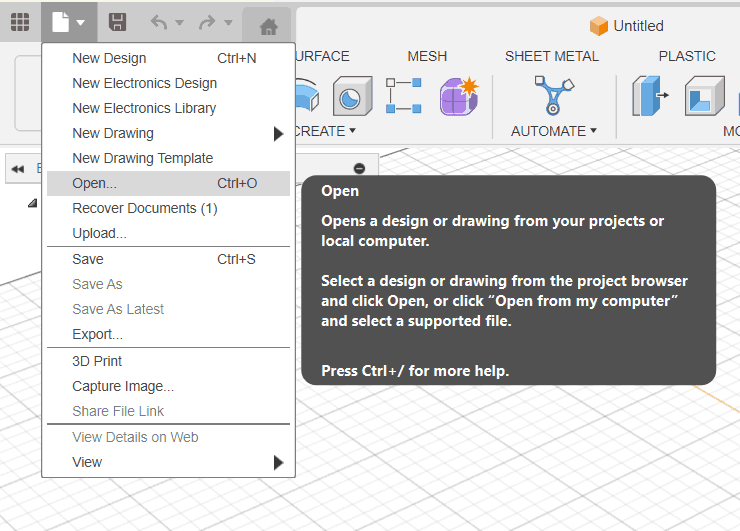The width and height of the screenshot is (740, 531).
Task: Select the Shell tool icon
Action: 705,96
